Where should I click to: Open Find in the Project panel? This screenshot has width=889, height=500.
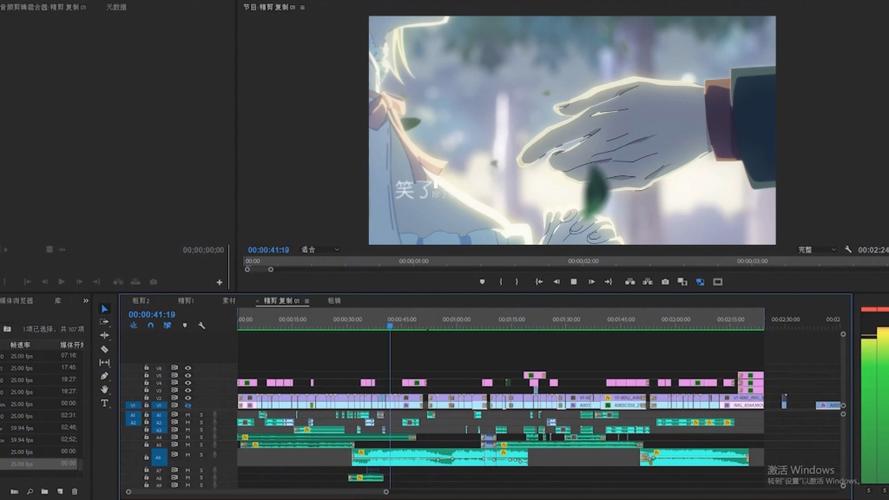coord(29,491)
